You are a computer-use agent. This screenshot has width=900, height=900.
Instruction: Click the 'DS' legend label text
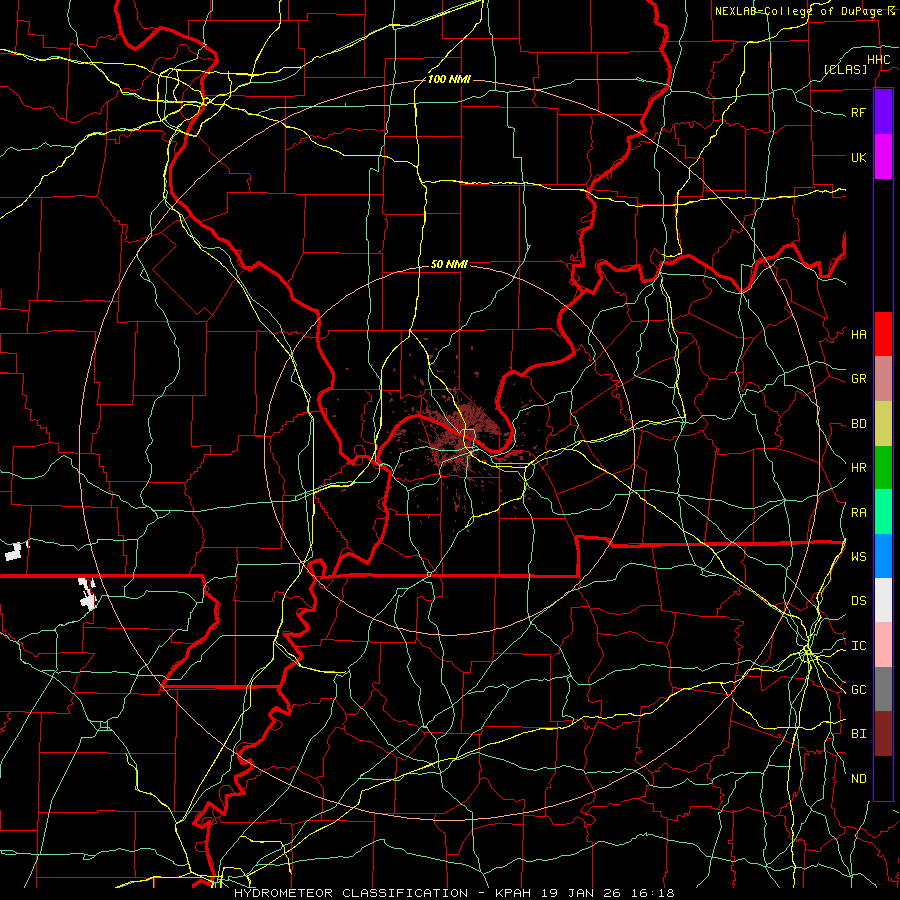pos(858,600)
